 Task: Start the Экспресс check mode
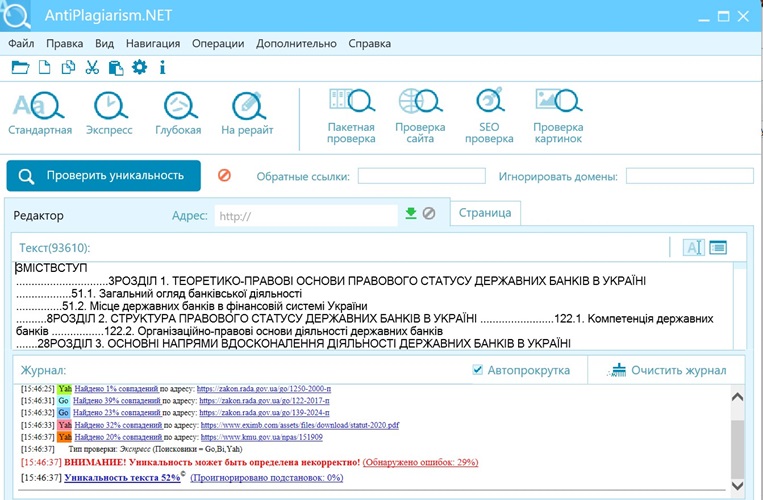point(109,114)
